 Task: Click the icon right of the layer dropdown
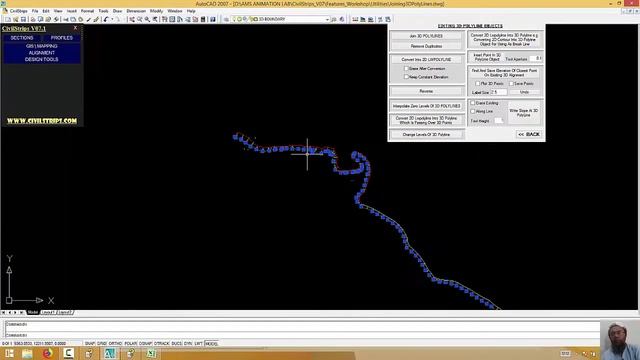coord(334,19)
